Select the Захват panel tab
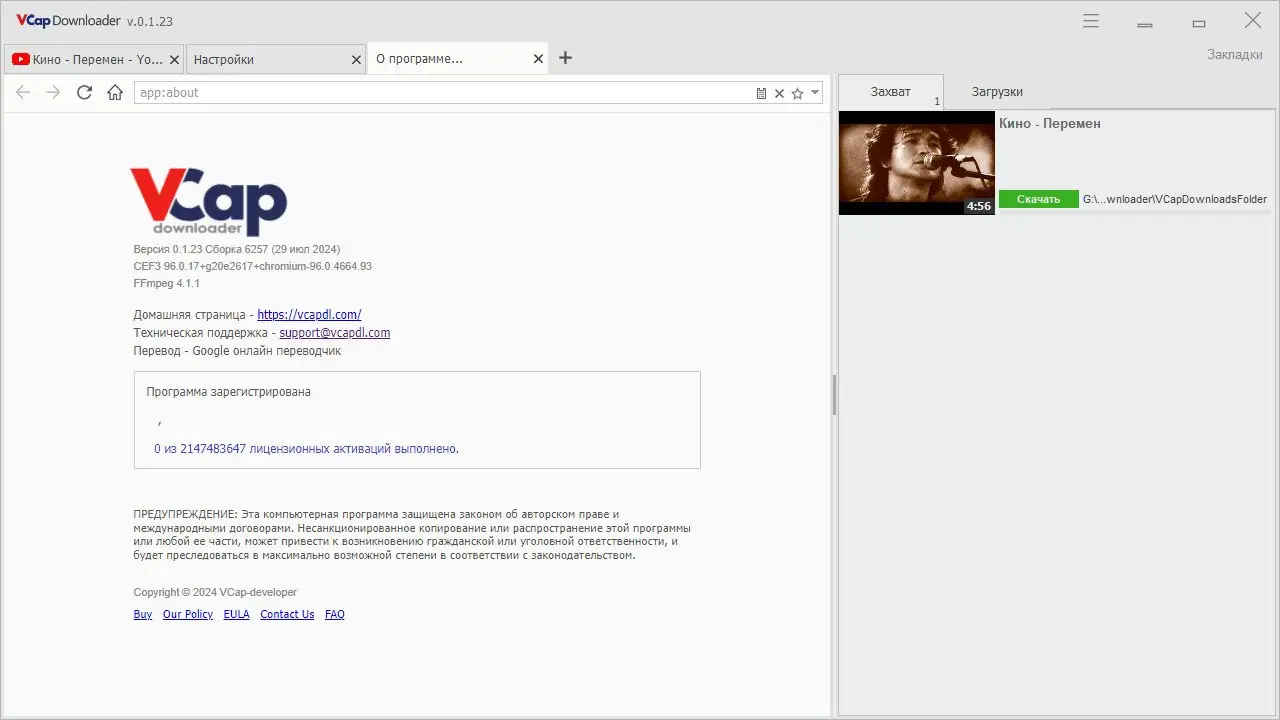The height and width of the screenshot is (720, 1280). pos(889,91)
